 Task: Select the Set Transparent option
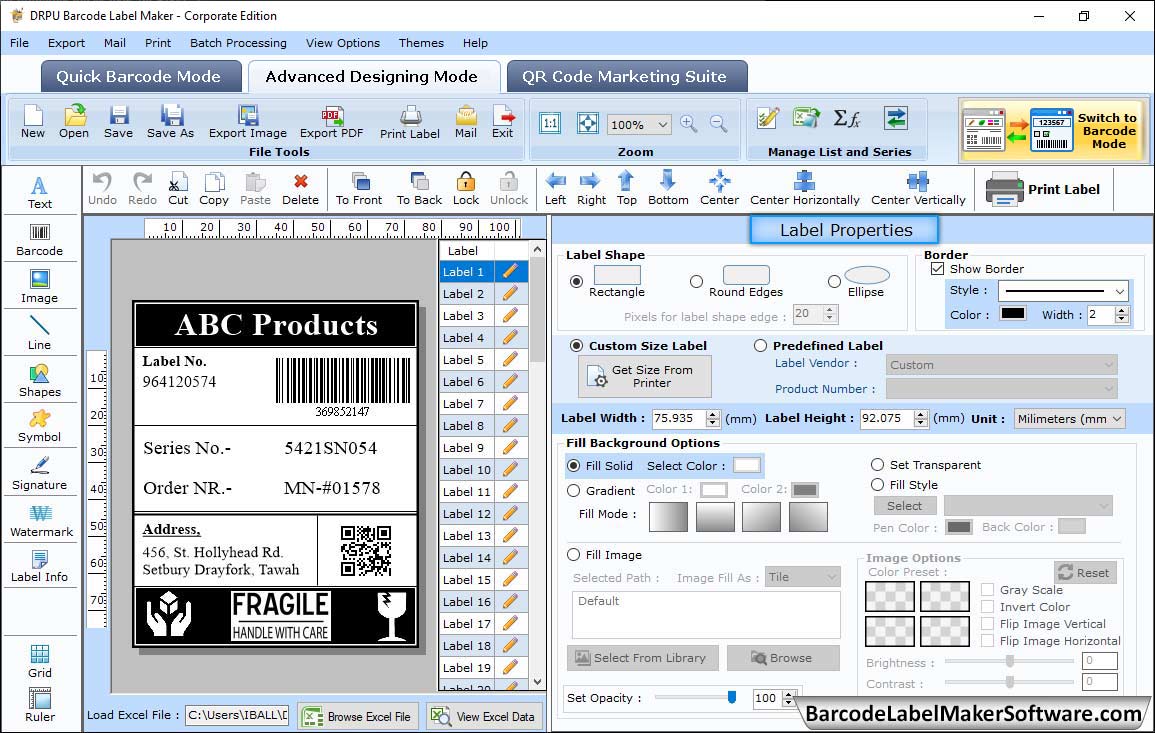pos(877,465)
